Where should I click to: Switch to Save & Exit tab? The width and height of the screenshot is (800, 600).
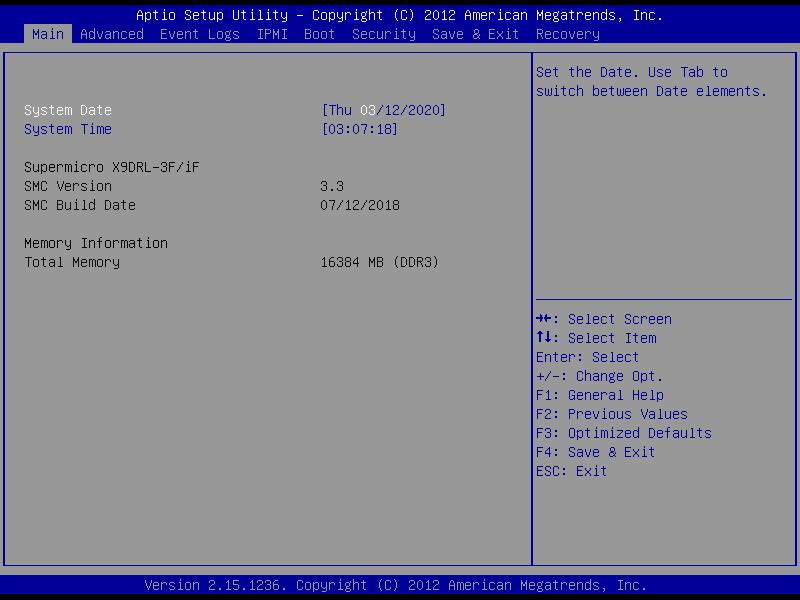(x=475, y=34)
